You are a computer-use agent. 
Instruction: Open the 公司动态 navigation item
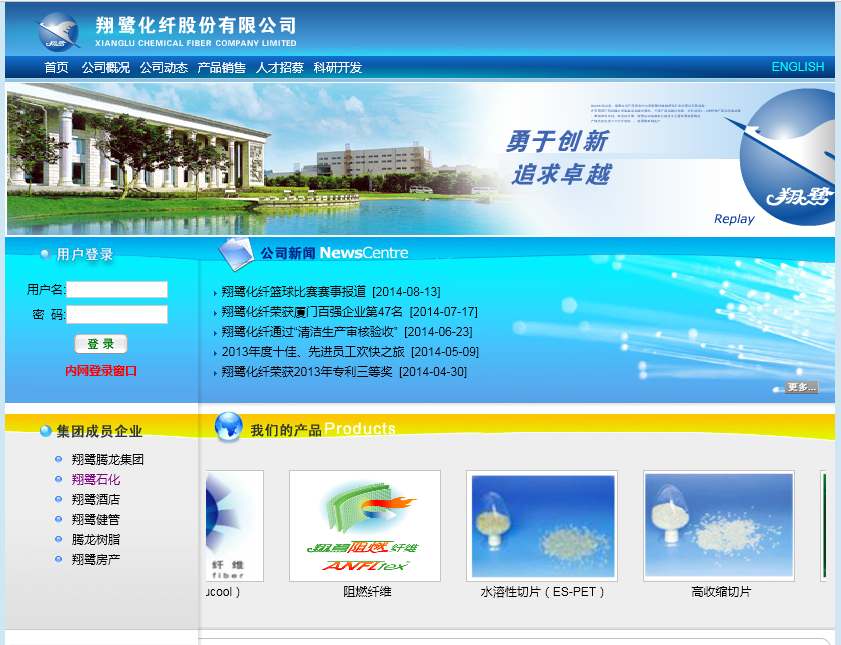[x=164, y=68]
